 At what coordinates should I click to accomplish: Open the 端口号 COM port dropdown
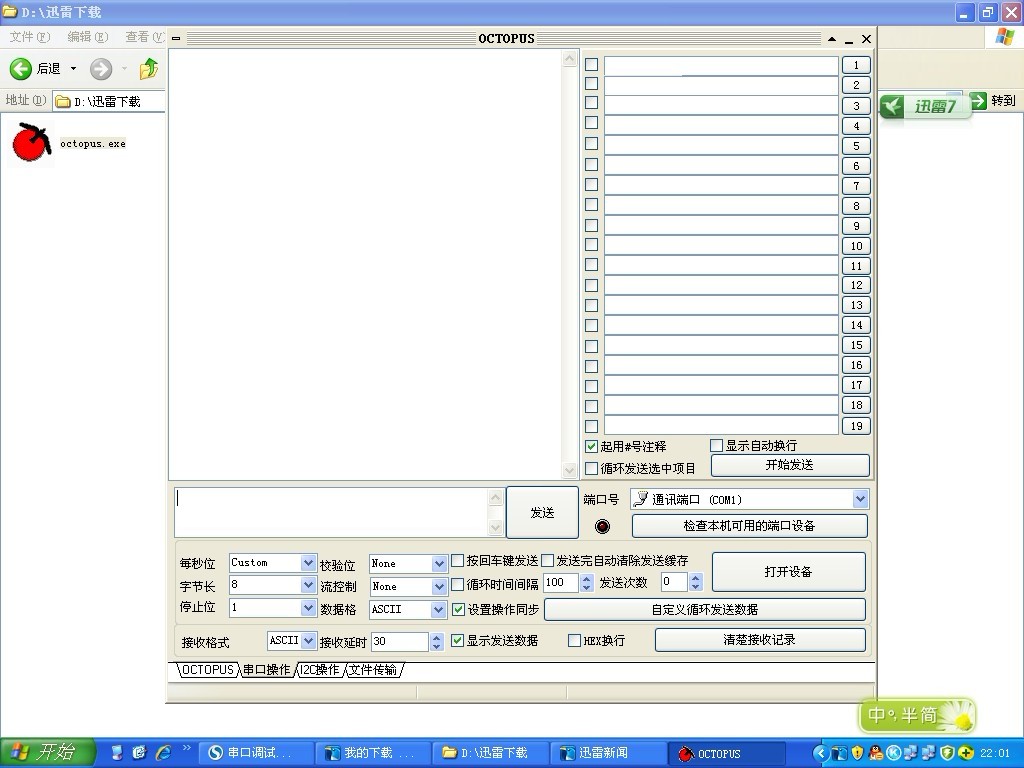(860, 499)
